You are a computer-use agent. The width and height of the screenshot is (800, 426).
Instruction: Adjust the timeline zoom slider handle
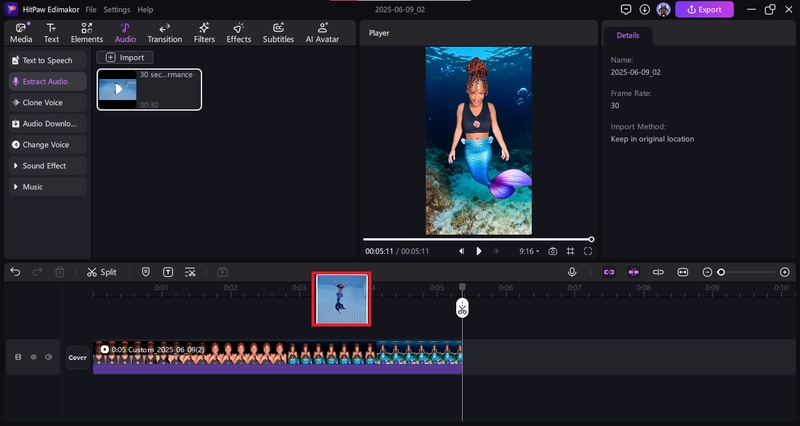pos(721,272)
